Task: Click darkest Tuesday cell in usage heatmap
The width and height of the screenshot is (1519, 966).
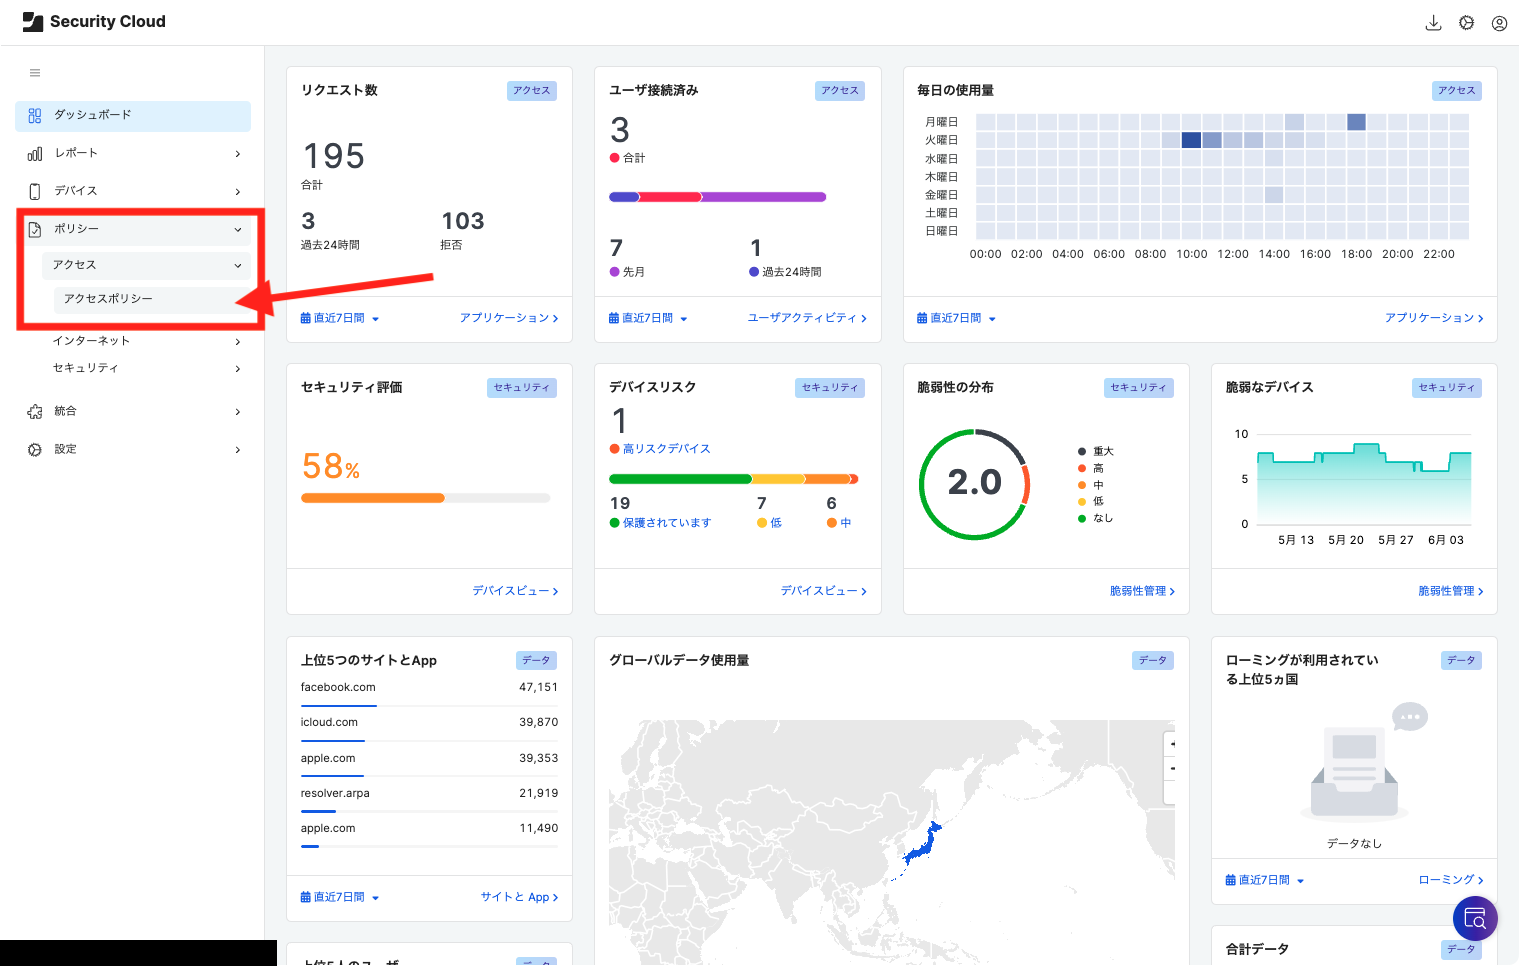Action: coord(1191,140)
